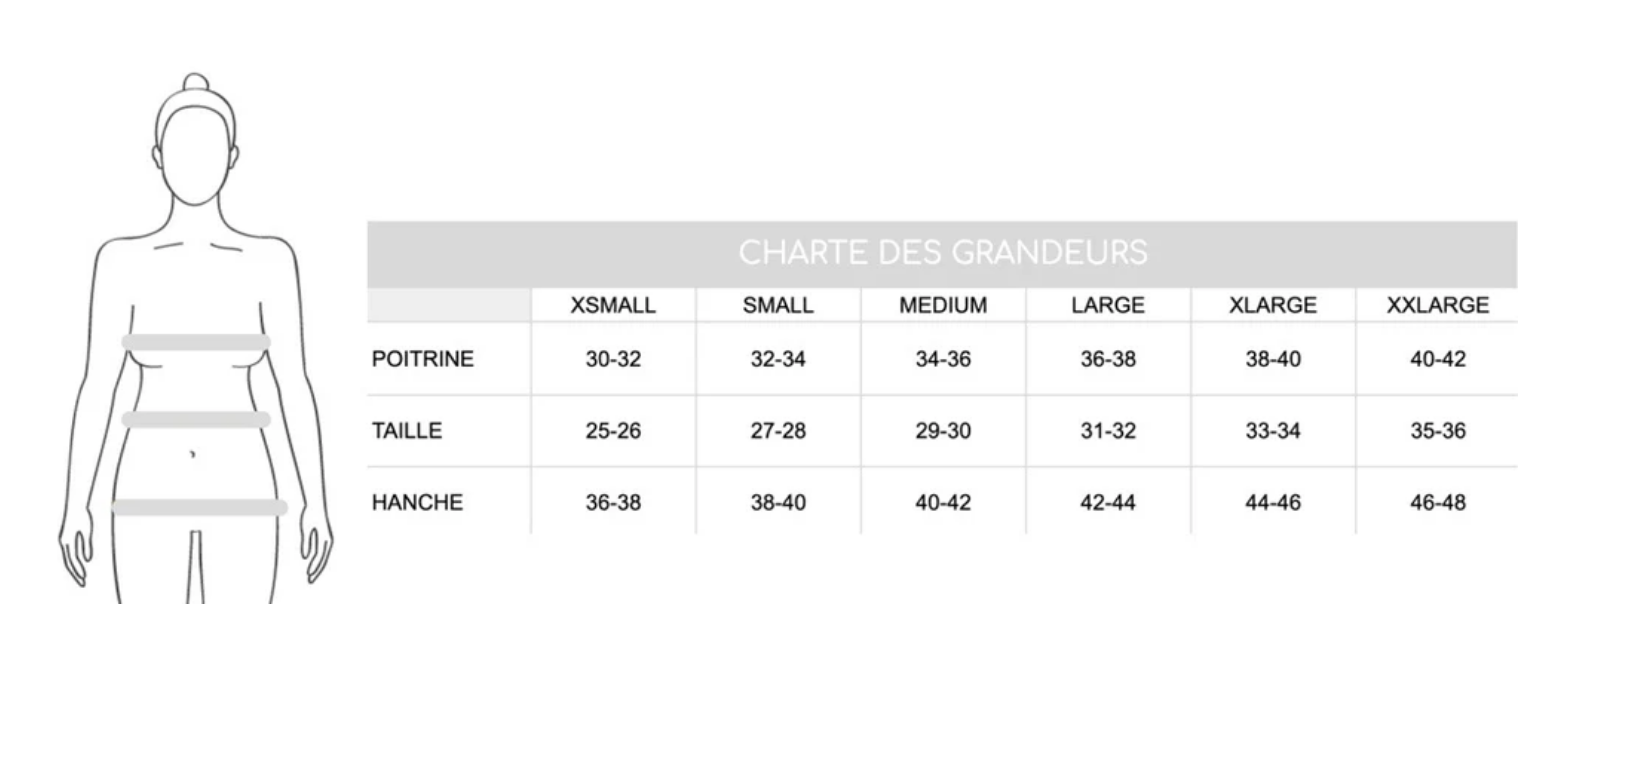Image resolution: width=1638 pixels, height=762 pixels.
Task: Select the 46-48 hanche cell under XXLARGE
Action: click(1437, 502)
